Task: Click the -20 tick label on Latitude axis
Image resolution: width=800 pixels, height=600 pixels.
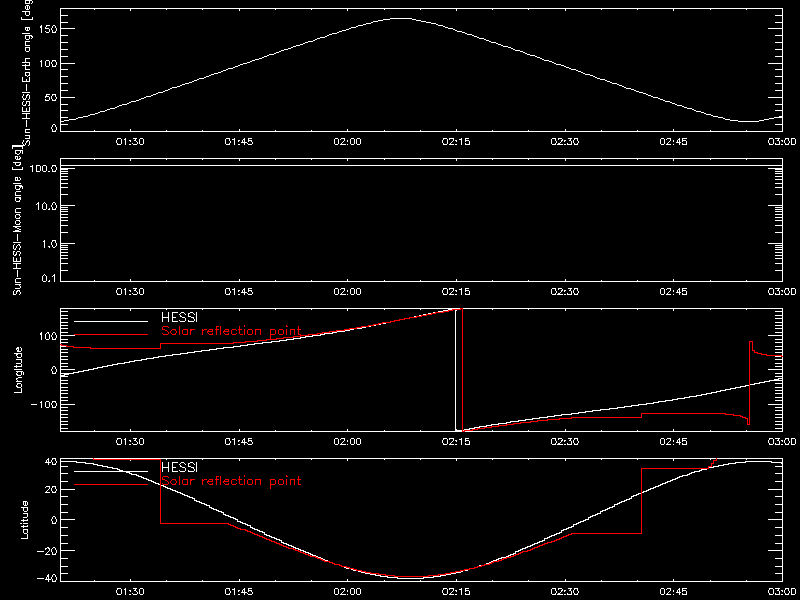Action: (x=46, y=550)
